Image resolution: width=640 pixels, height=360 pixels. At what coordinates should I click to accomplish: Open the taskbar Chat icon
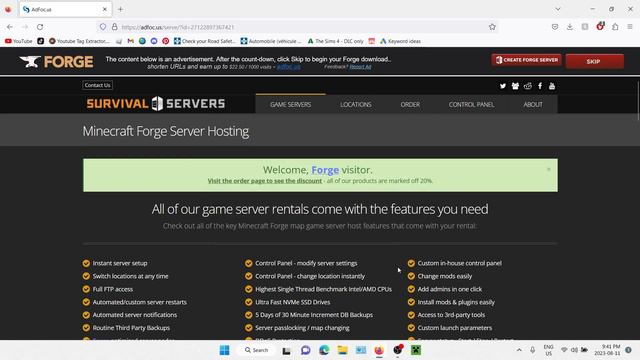coord(305,350)
